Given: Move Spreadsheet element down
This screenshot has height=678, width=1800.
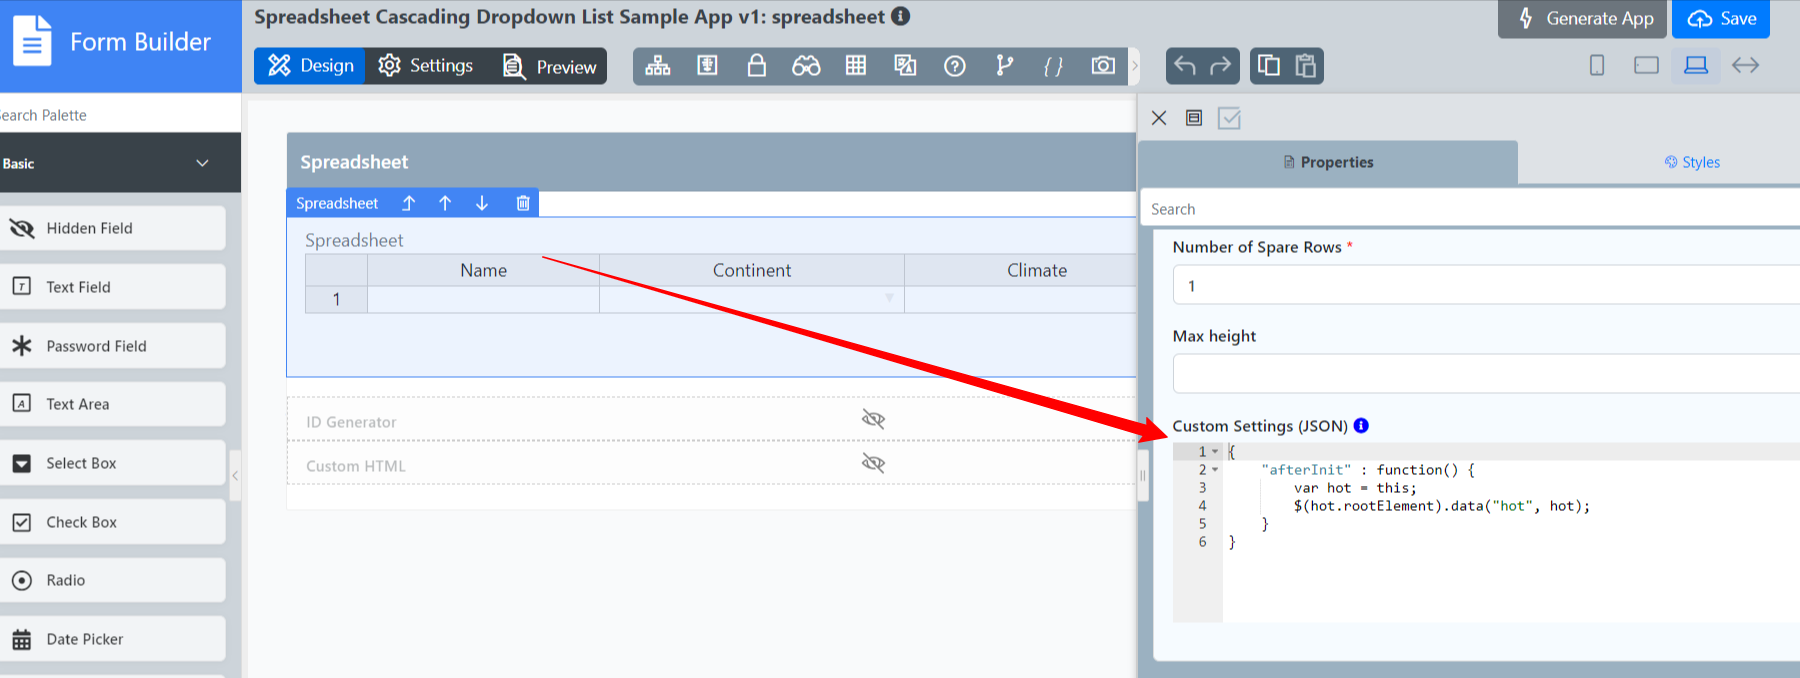Looking at the screenshot, I should tap(482, 203).
